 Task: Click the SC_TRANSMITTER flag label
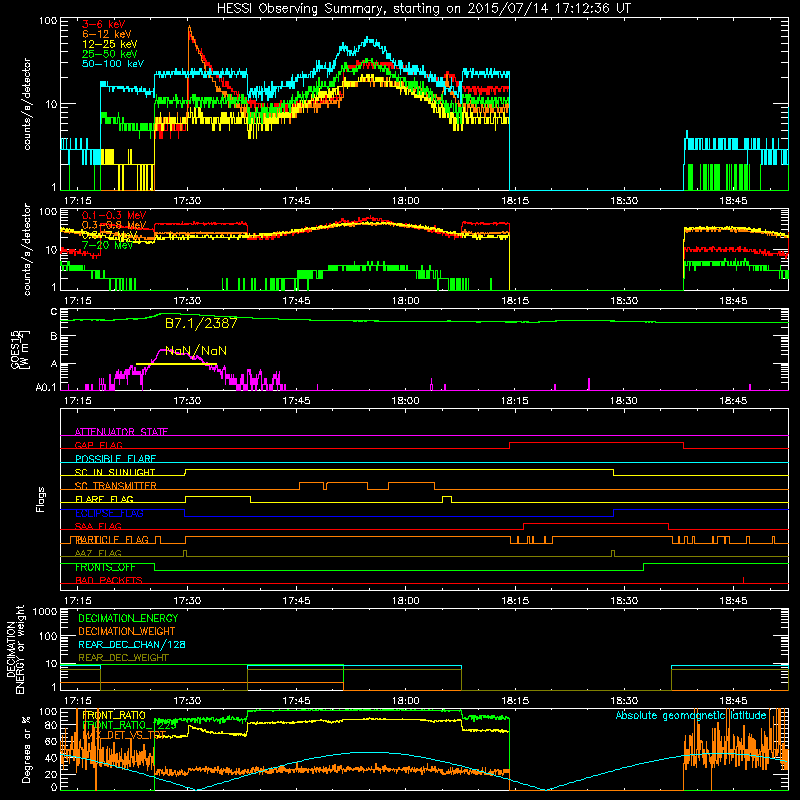(116, 486)
